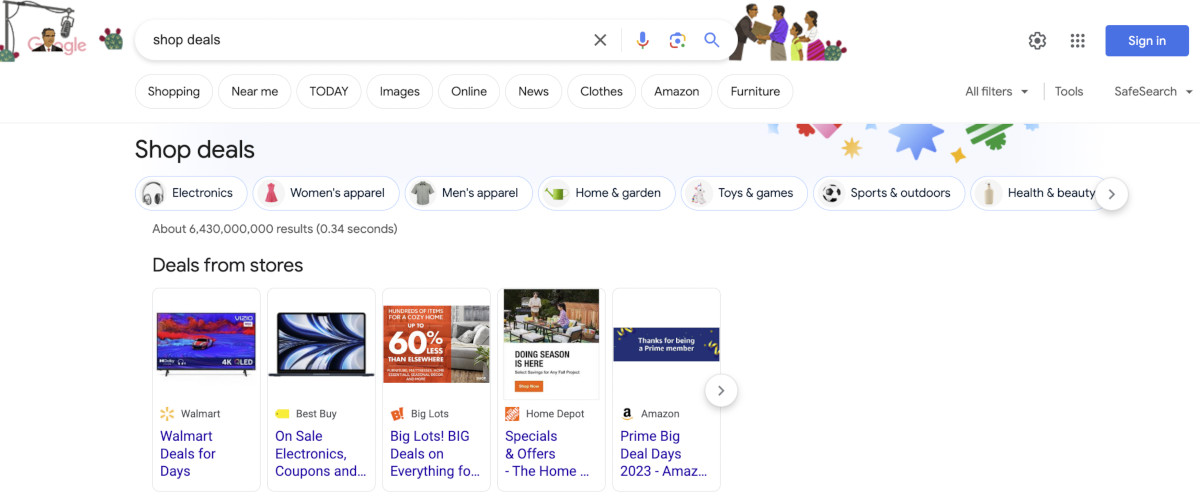Choose the Men's apparel category chip

click(x=469, y=193)
